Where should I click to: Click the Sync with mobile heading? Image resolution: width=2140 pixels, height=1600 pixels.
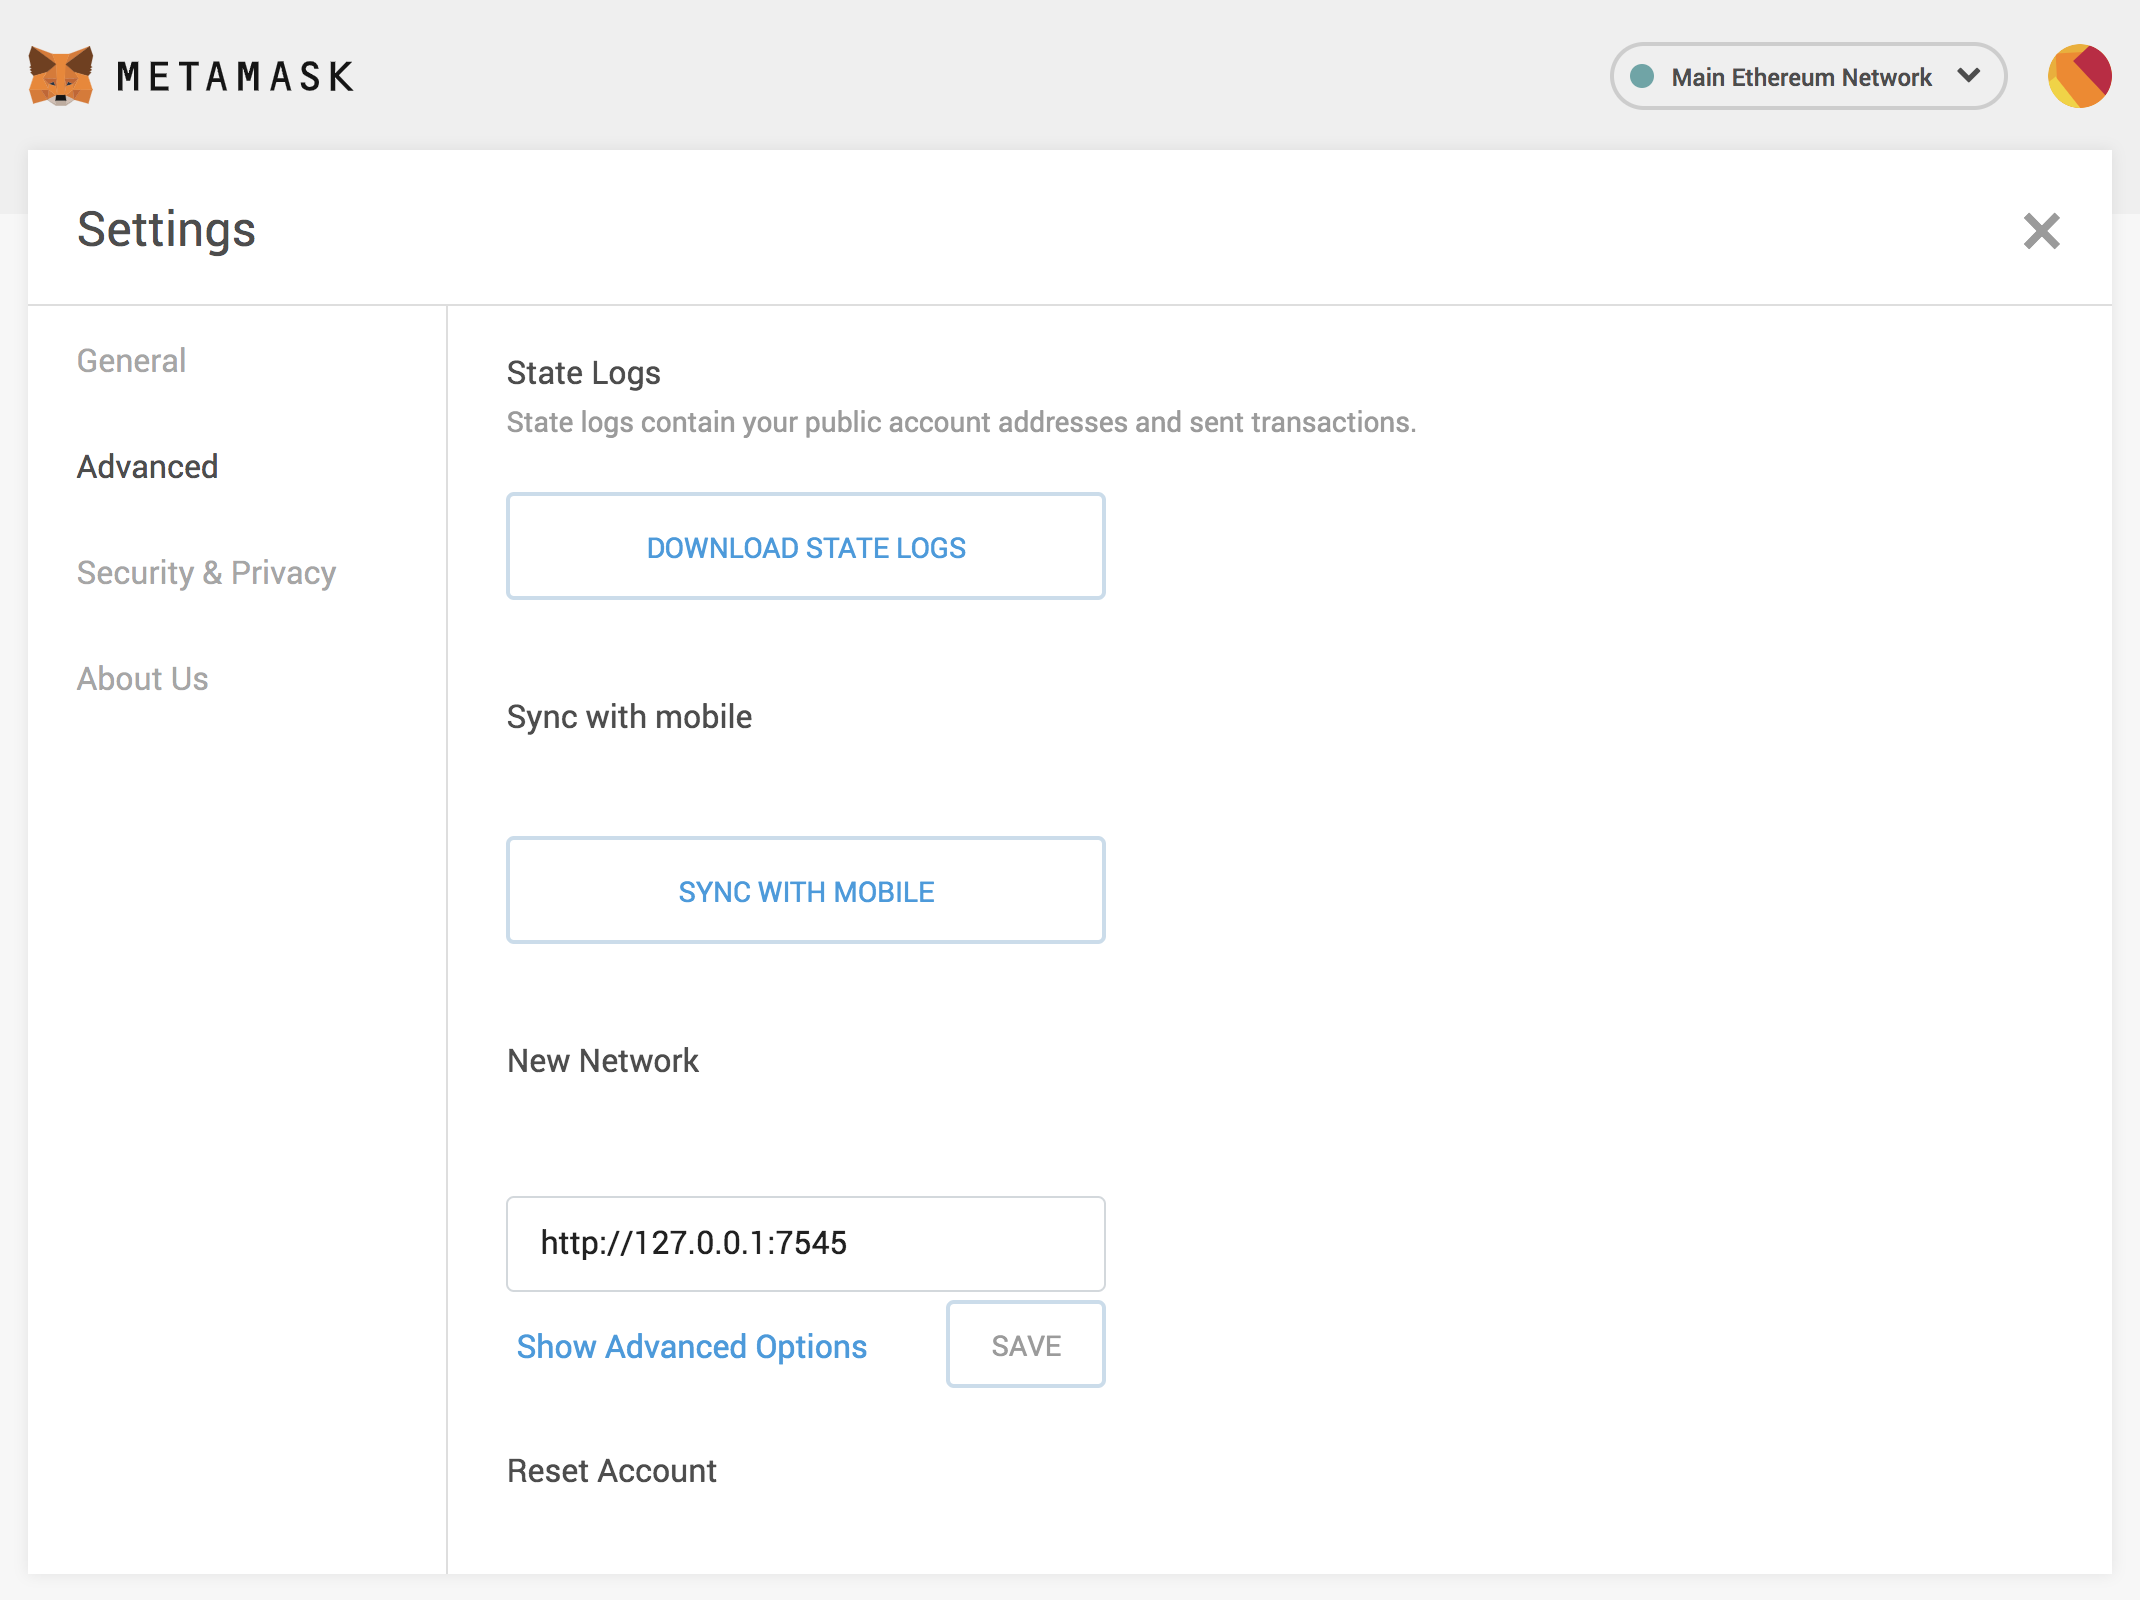click(x=629, y=717)
